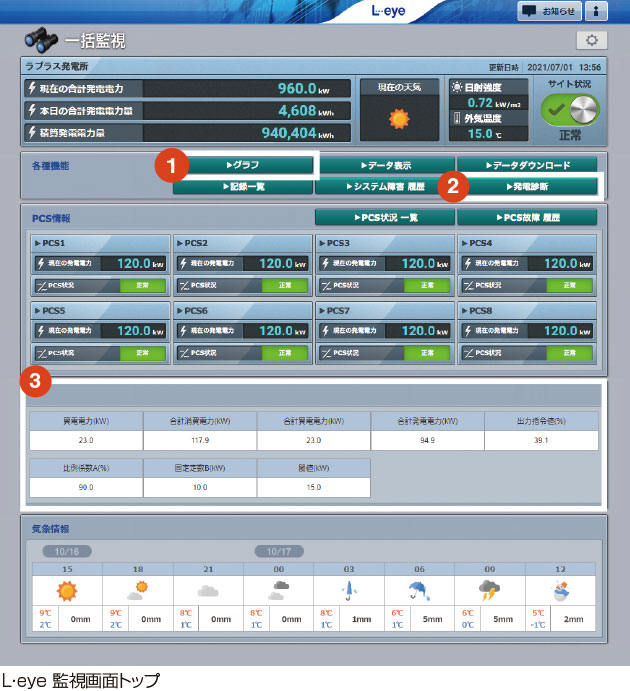The width and height of the screenshot is (630, 691).
Task: Click the 5mm rainfall at 06
Action: click(x=432, y=619)
